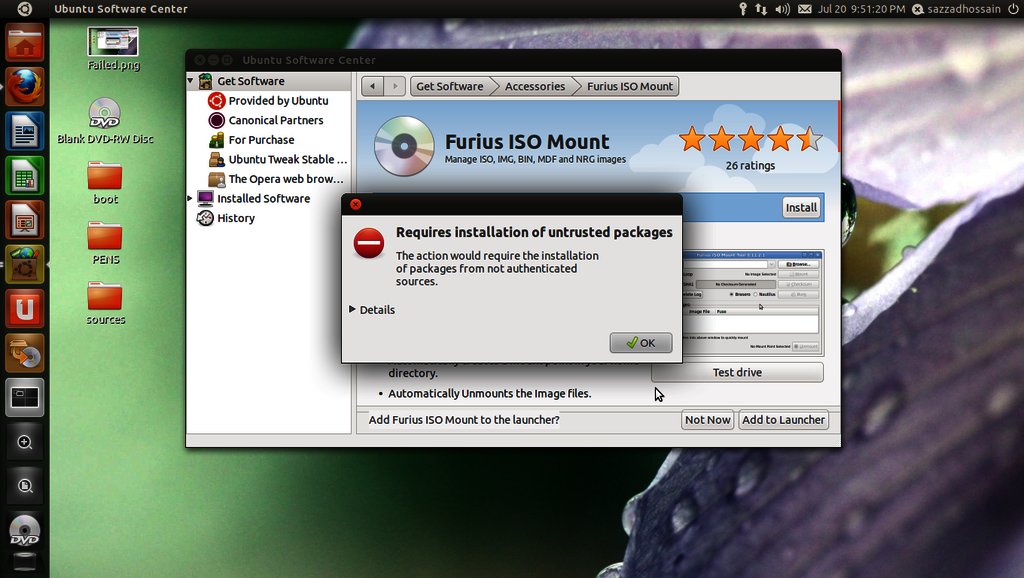Click the Ubuntu One launcher icon
The image size is (1024, 578).
coord(25,307)
